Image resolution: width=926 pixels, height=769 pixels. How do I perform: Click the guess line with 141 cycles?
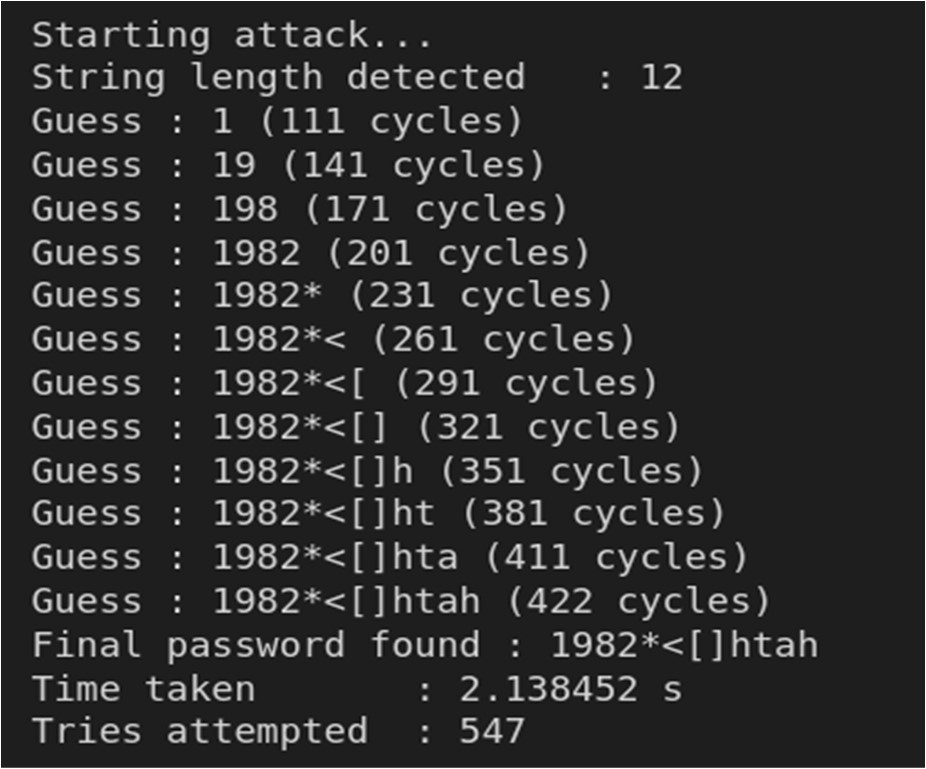click(x=288, y=165)
